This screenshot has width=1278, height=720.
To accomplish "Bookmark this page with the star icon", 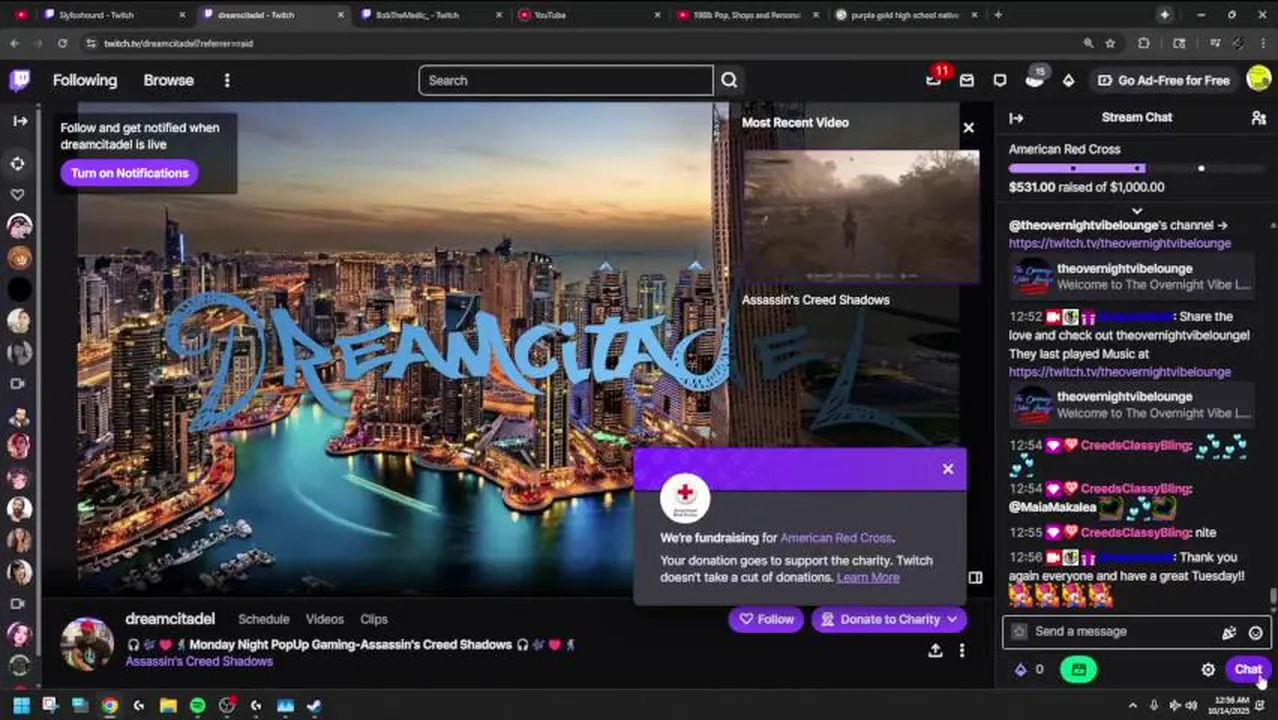I will [1110, 43].
